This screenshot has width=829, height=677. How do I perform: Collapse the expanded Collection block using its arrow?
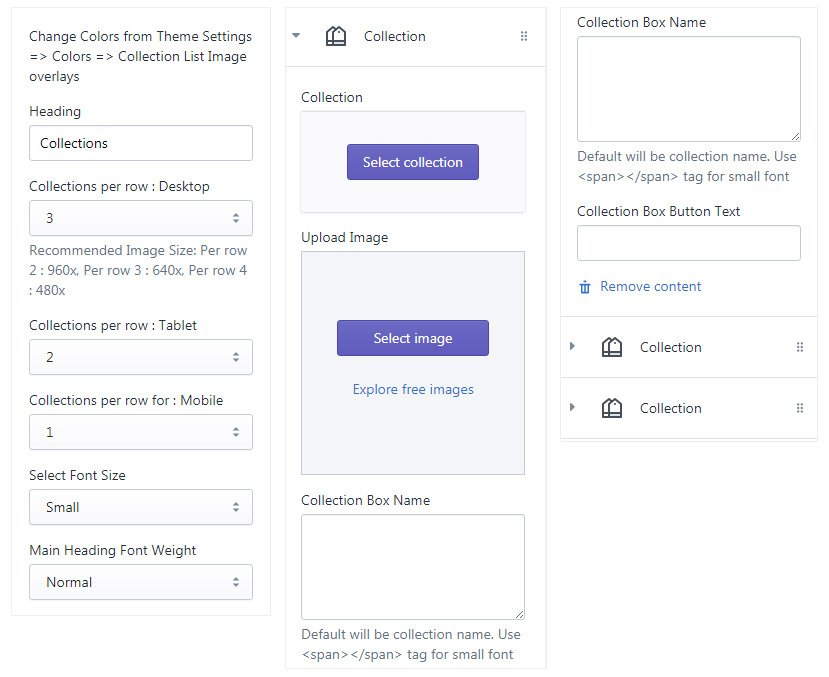(x=296, y=36)
